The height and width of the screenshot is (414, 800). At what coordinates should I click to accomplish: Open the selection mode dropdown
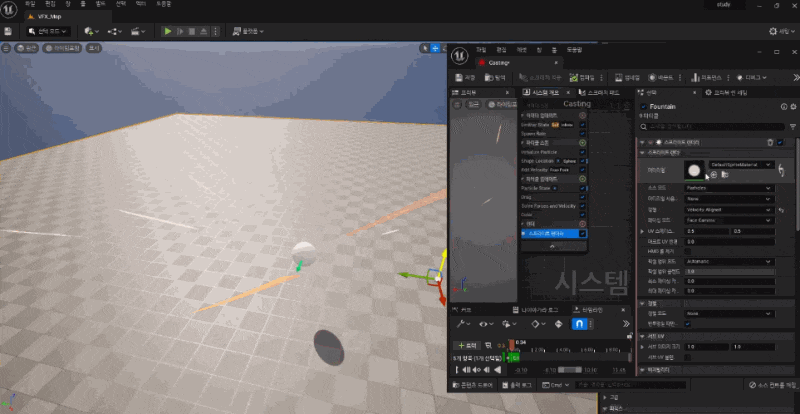48,32
